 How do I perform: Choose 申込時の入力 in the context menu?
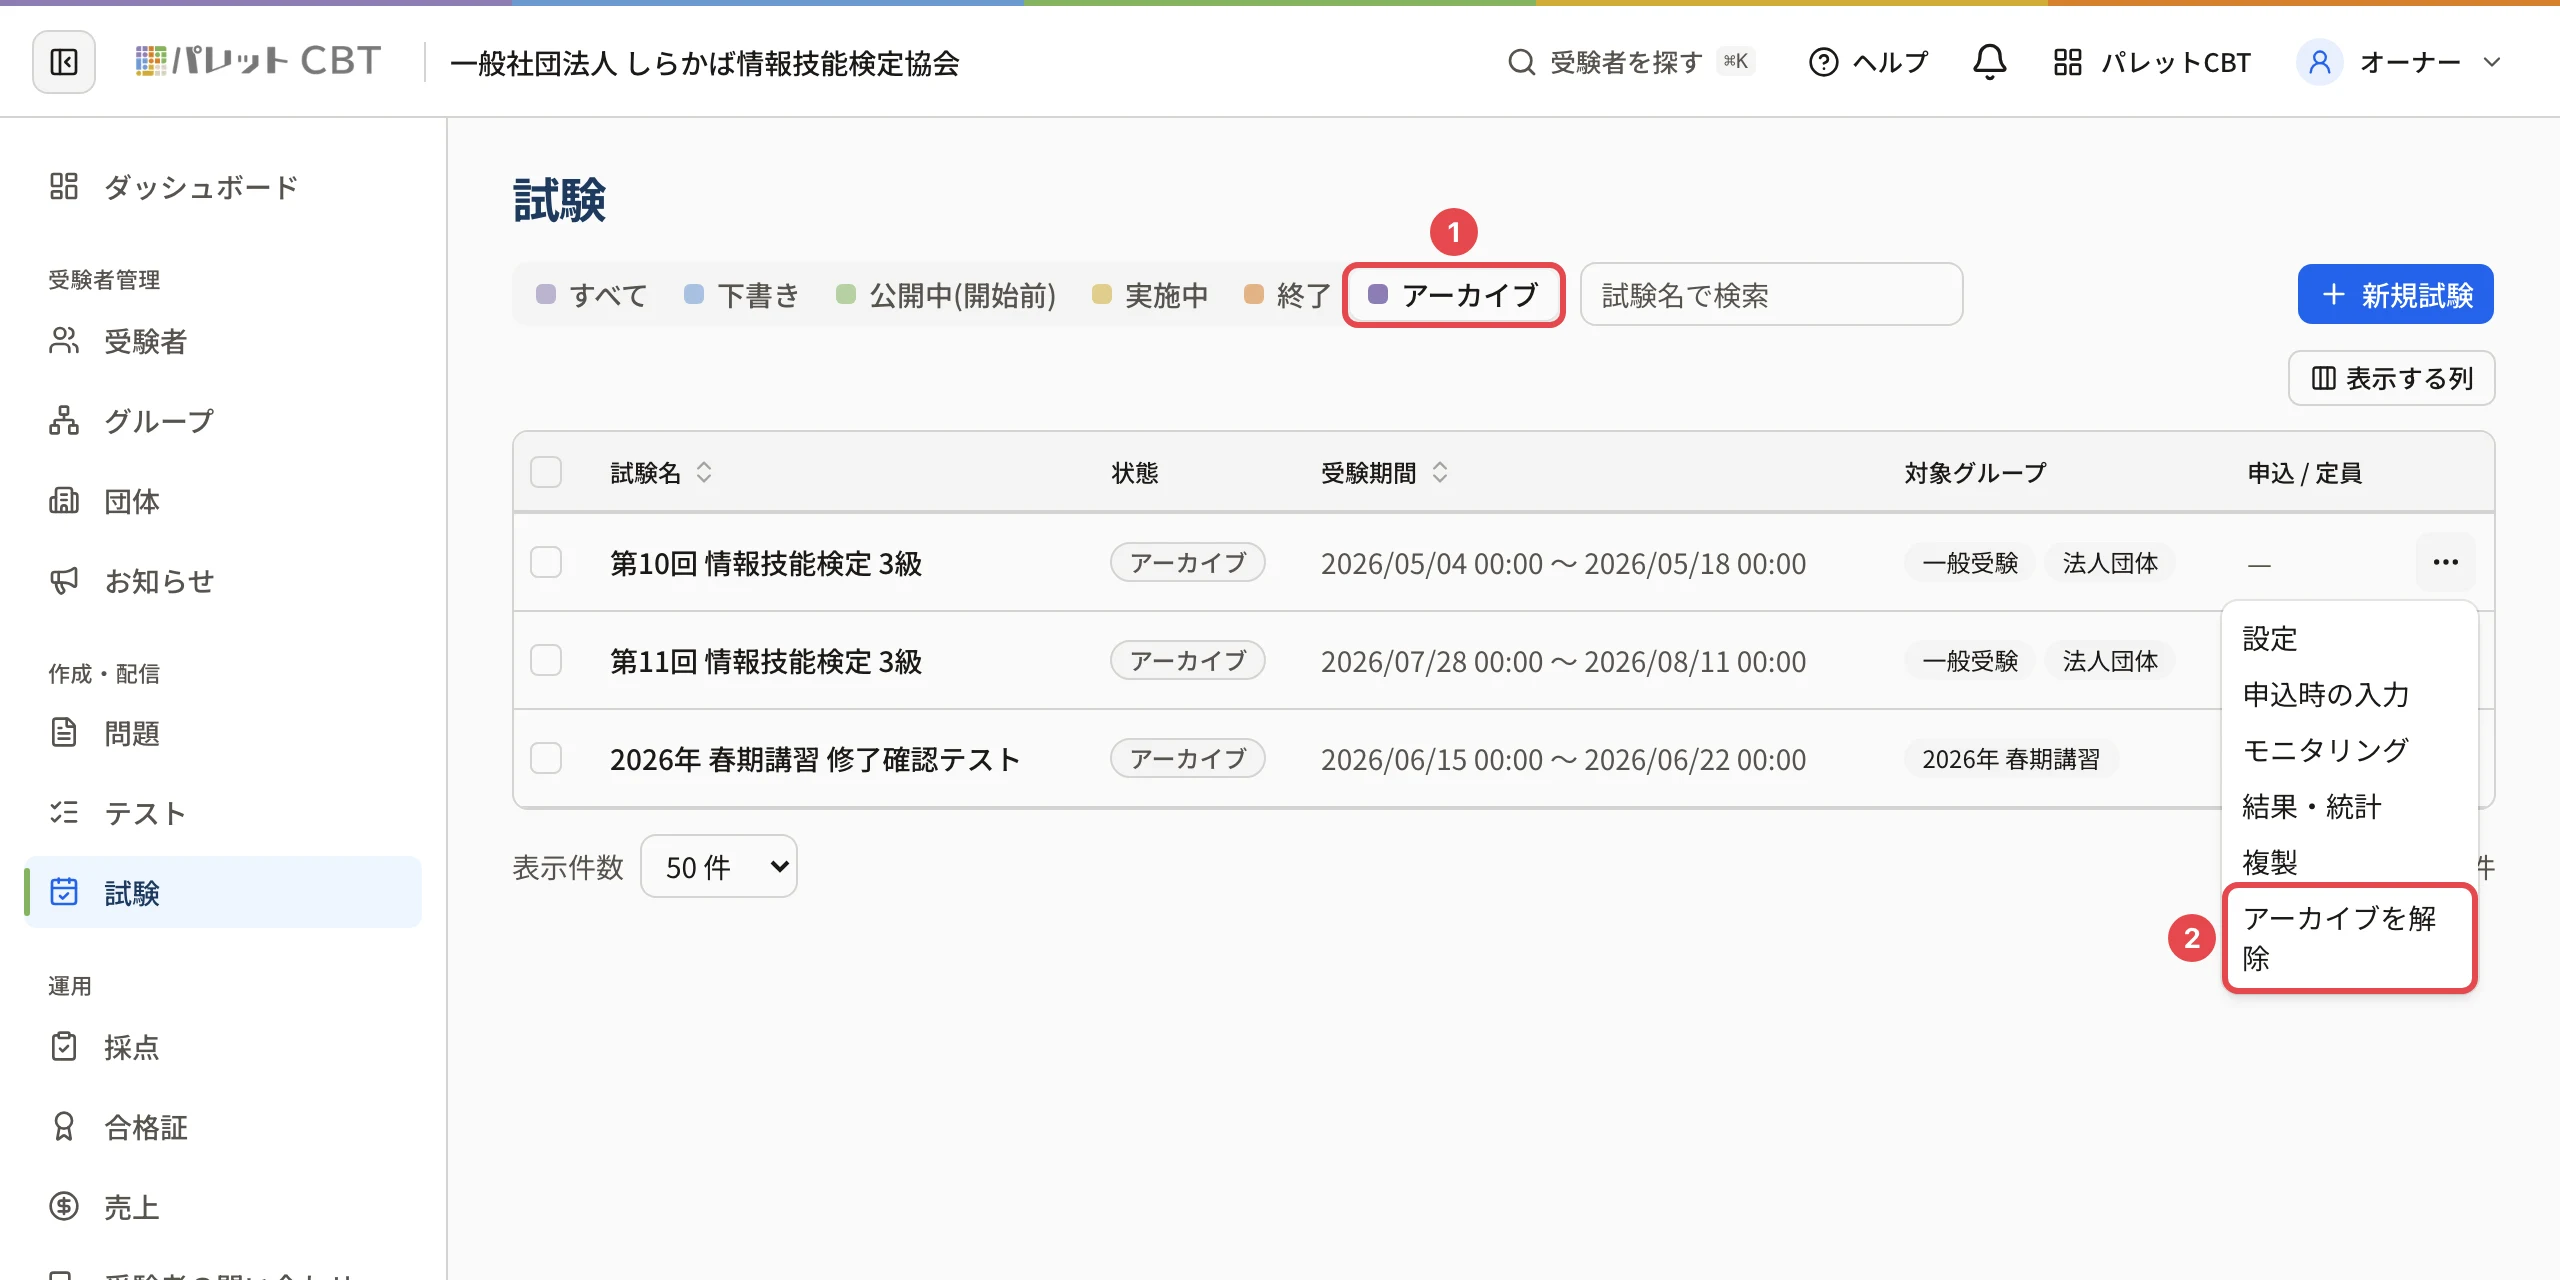click(2350, 694)
